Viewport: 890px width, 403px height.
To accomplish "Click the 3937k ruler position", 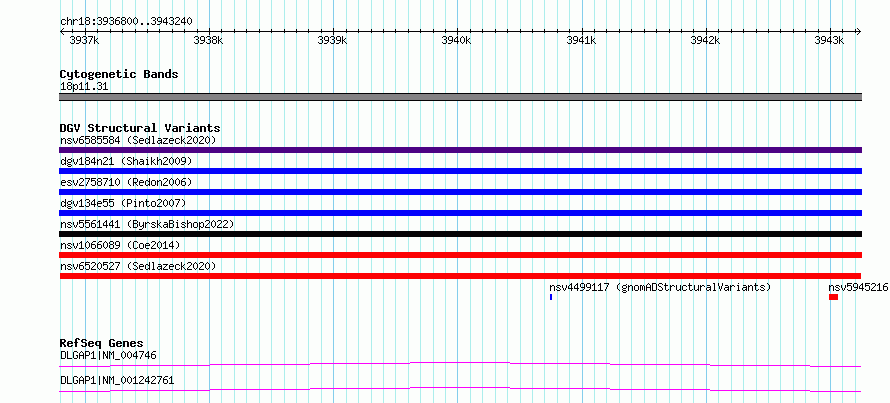I will (x=85, y=40).
